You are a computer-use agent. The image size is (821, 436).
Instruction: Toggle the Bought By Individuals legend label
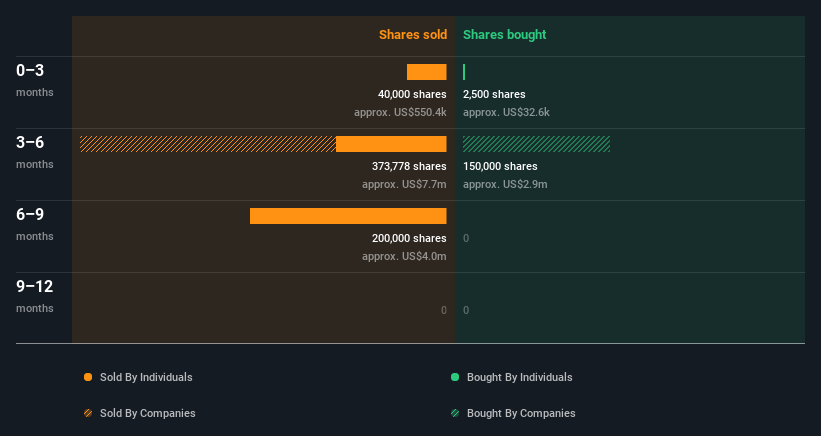point(519,377)
